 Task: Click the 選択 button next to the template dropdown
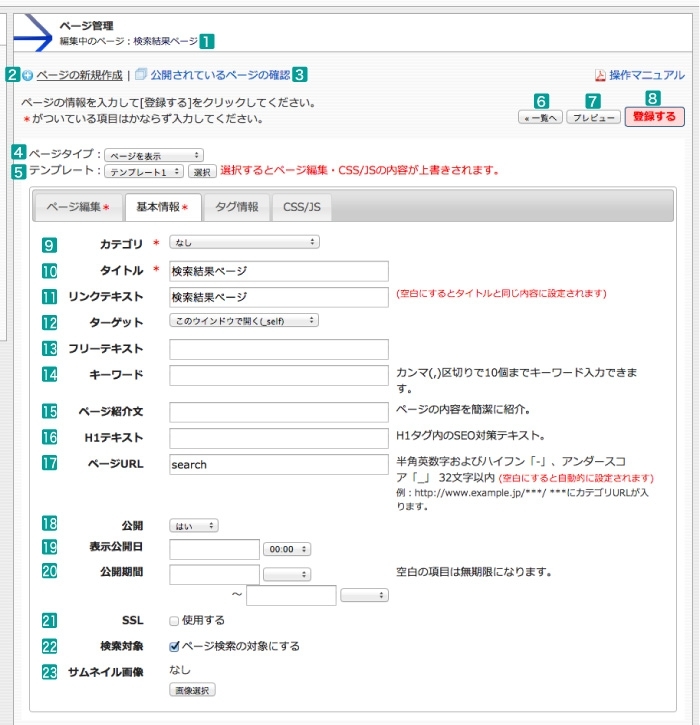coord(202,172)
